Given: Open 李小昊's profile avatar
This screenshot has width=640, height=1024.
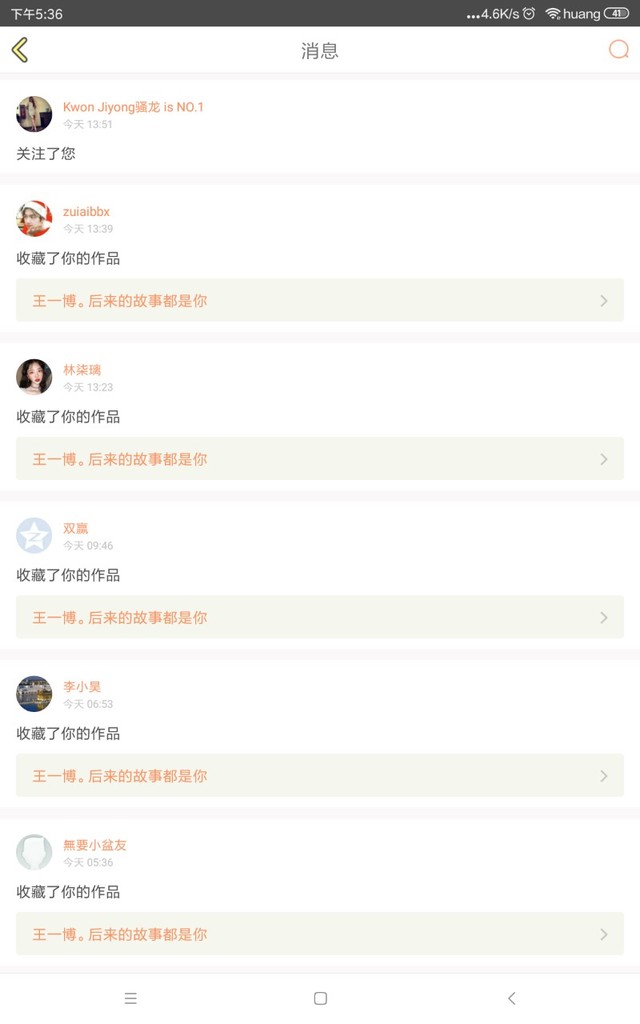Looking at the screenshot, I should [34, 694].
